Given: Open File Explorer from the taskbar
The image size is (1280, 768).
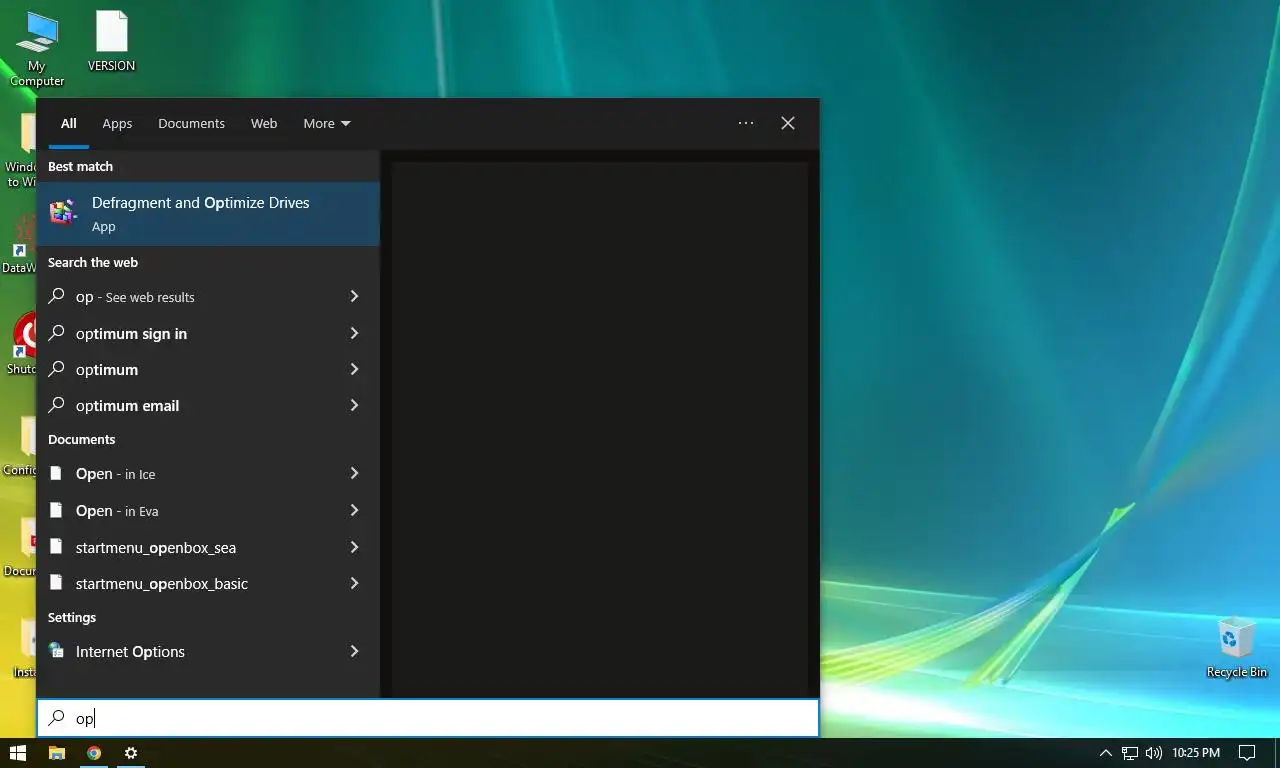Looking at the screenshot, I should pyautogui.click(x=57, y=753).
